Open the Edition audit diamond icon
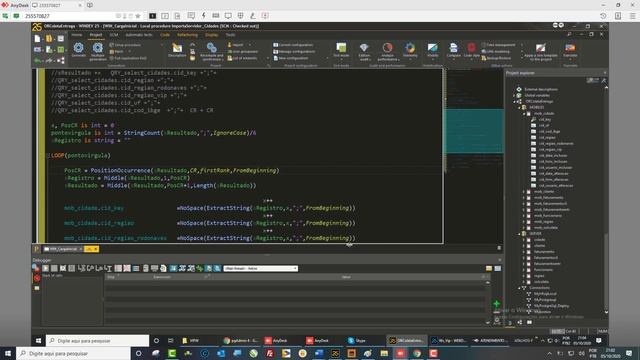The height and width of the screenshot is (360, 640). coord(364,47)
